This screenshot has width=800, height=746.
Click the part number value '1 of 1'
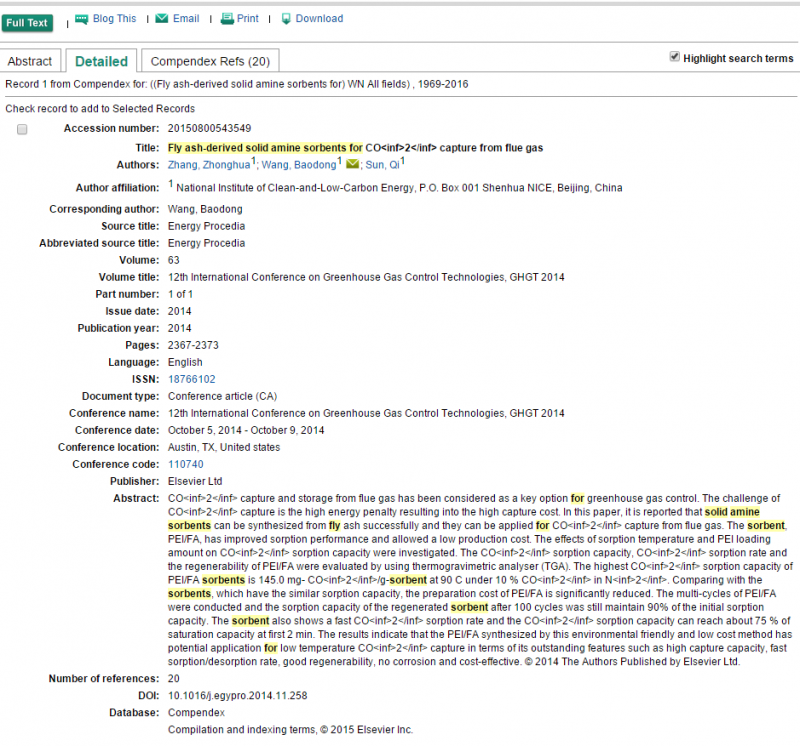click(x=181, y=294)
